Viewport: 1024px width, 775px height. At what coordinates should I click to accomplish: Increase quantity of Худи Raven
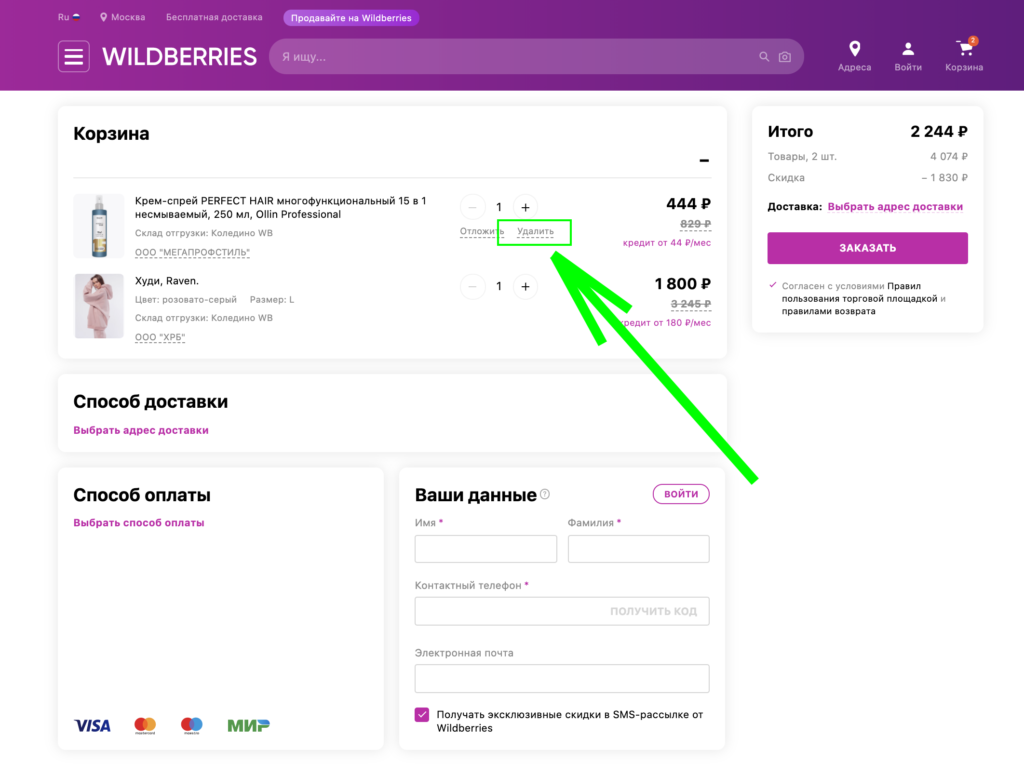click(525, 287)
